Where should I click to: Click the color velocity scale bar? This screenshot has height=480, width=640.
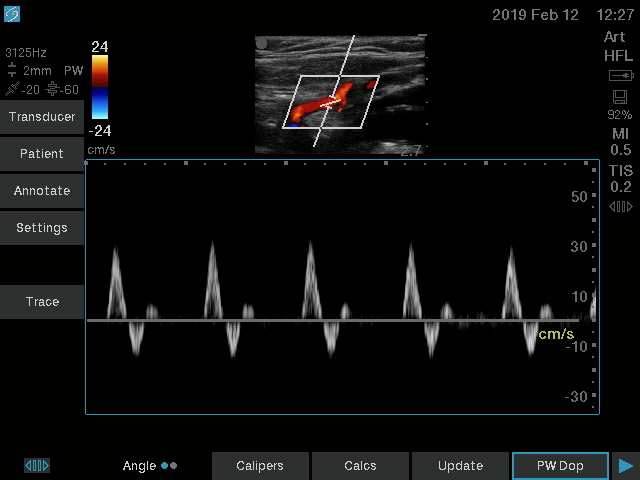click(x=100, y=87)
